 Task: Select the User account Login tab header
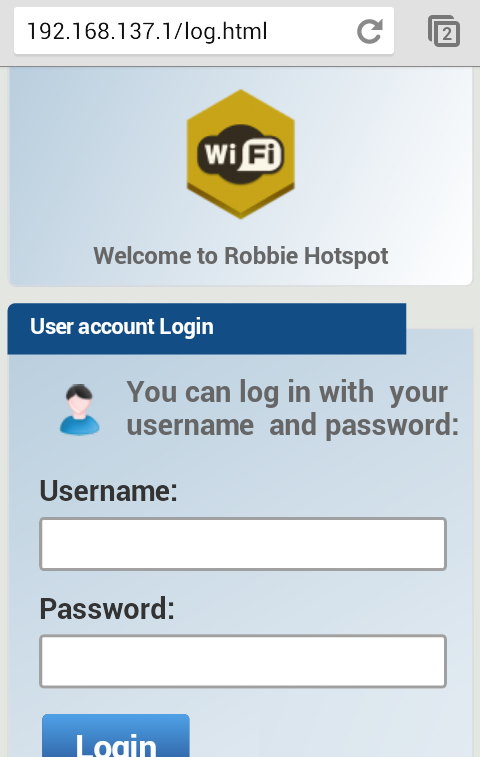[207, 328]
